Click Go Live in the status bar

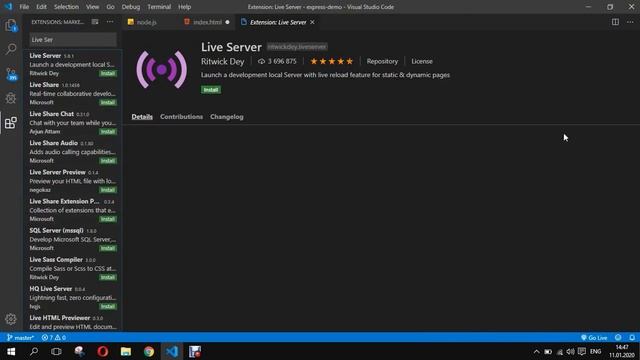(x=594, y=338)
